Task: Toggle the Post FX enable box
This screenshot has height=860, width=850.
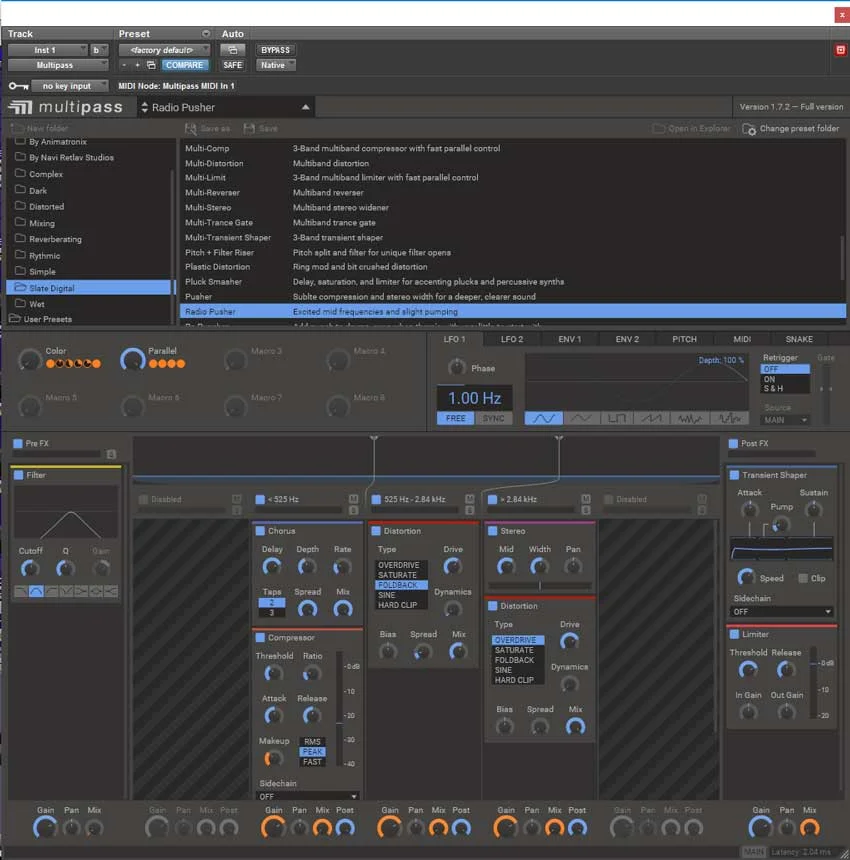Action: pos(733,443)
